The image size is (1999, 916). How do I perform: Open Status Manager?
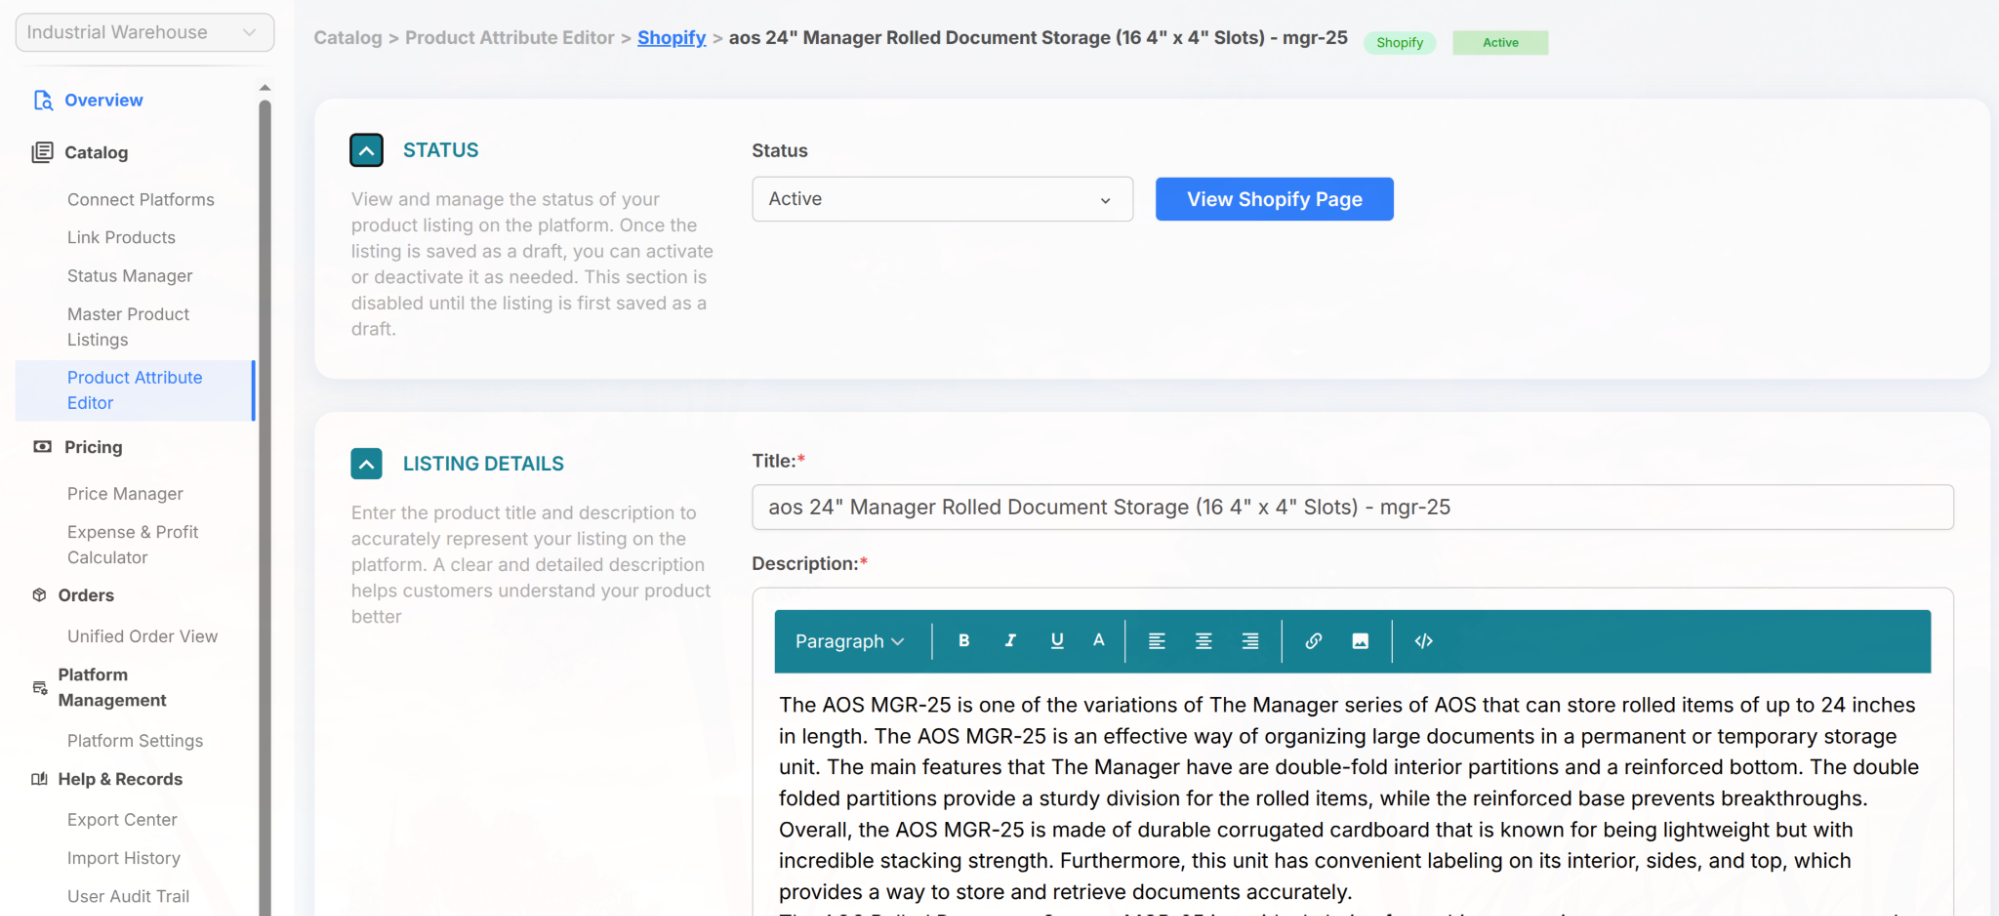130,276
